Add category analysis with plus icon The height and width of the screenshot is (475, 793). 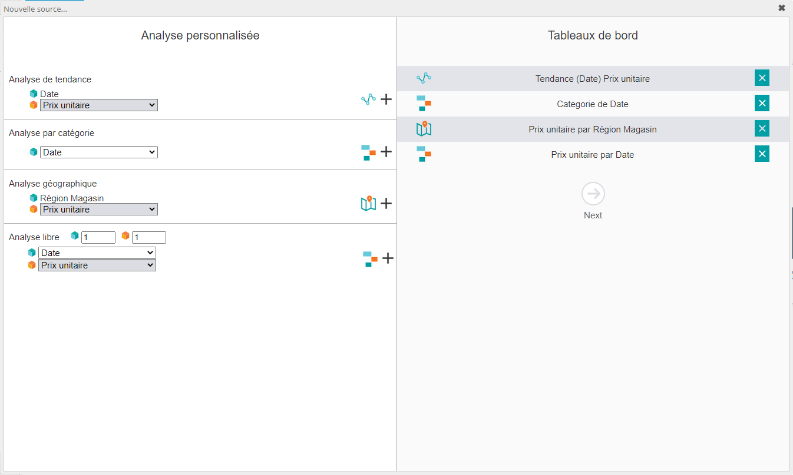point(386,152)
